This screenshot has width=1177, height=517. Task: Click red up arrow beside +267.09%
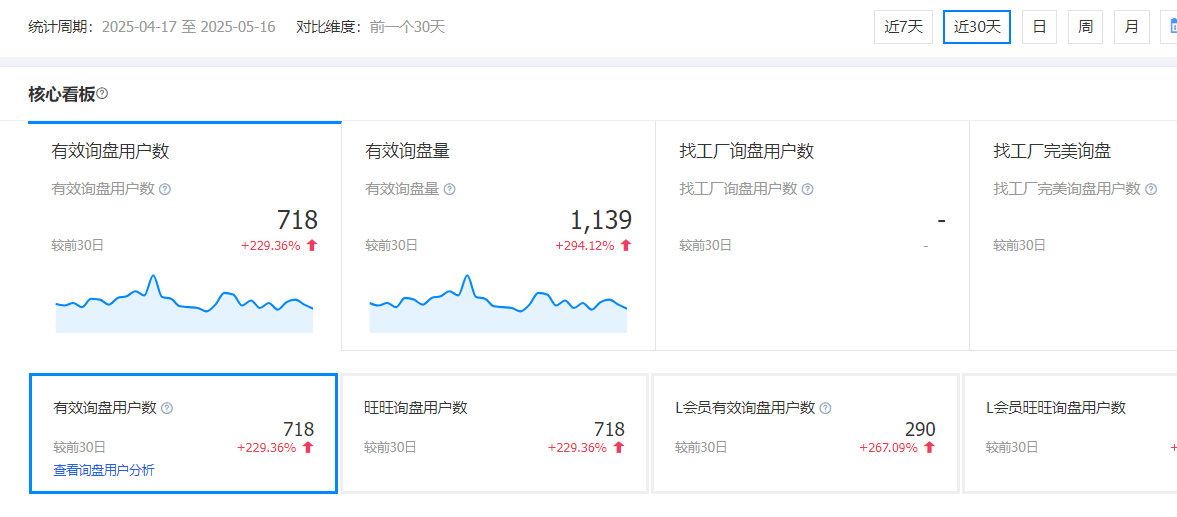tap(929, 448)
